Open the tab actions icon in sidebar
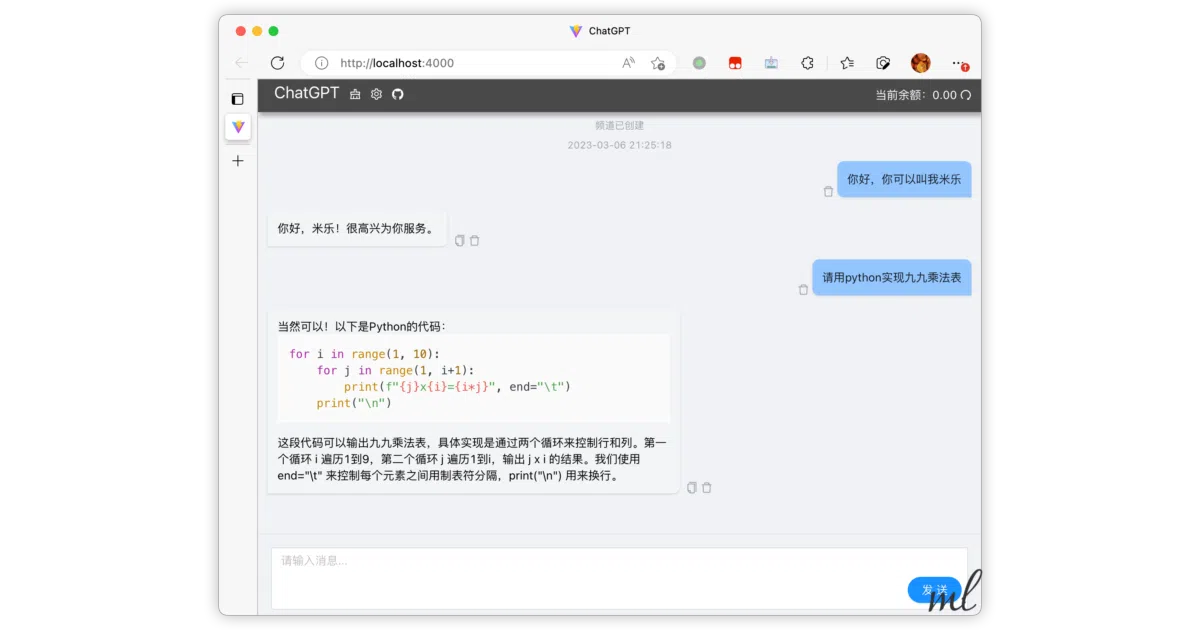Viewport: 1200px width, 630px height. coord(237,99)
